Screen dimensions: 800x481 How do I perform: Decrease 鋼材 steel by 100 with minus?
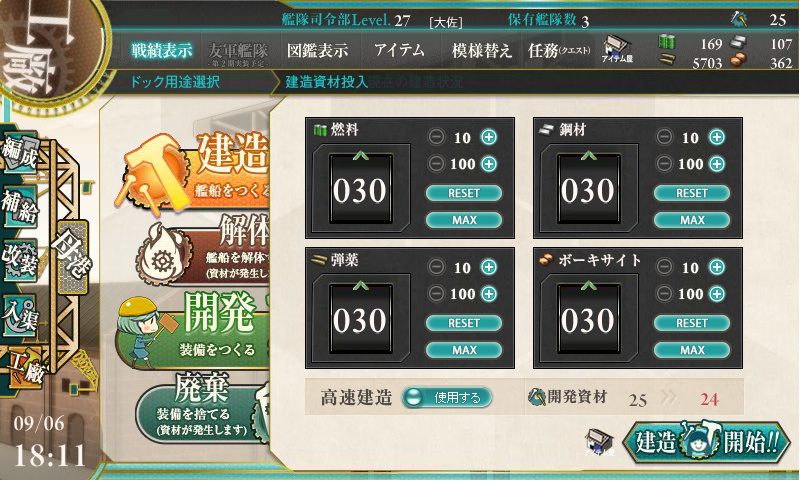664,163
